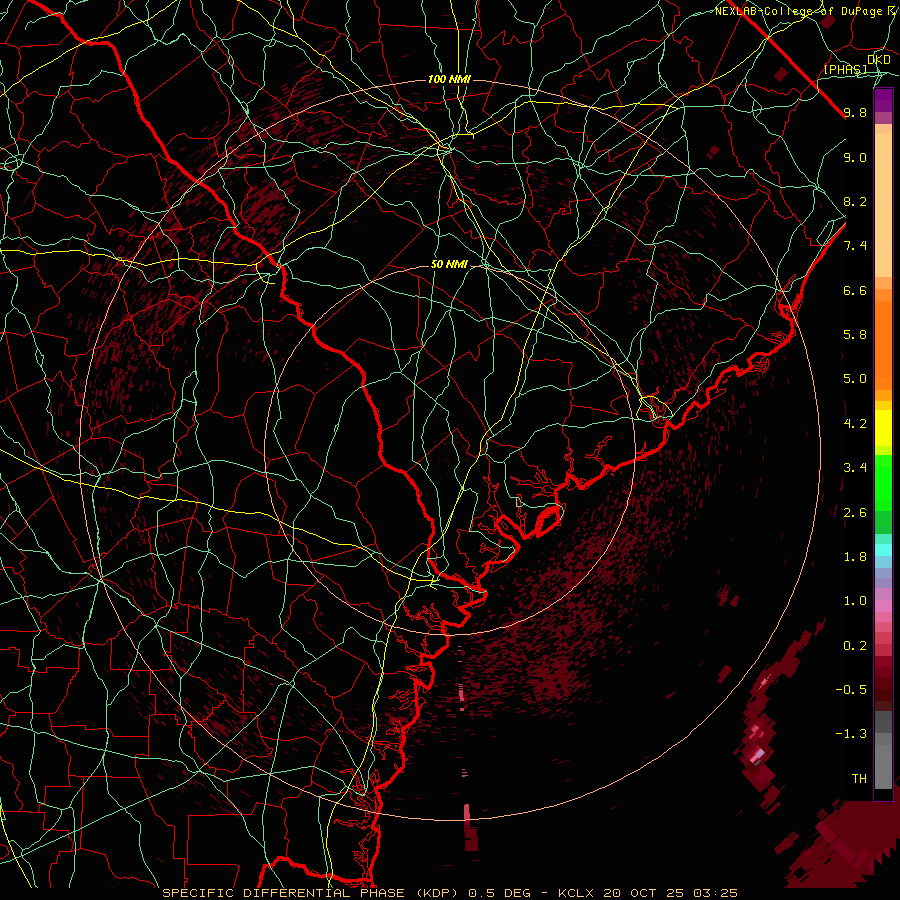
Task: Click the -1.3 value on the color scale
Action: point(851,734)
